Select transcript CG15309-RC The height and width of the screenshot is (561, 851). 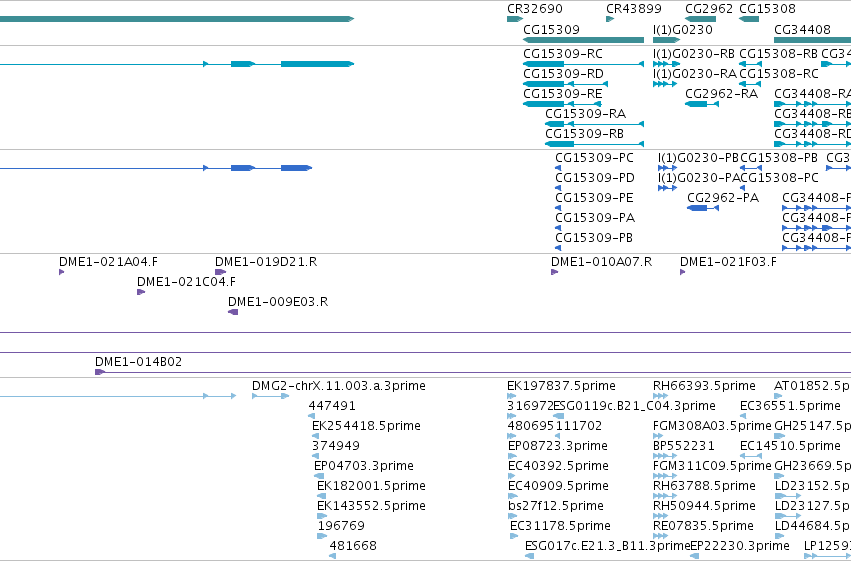pyautogui.click(x=583, y=64)
